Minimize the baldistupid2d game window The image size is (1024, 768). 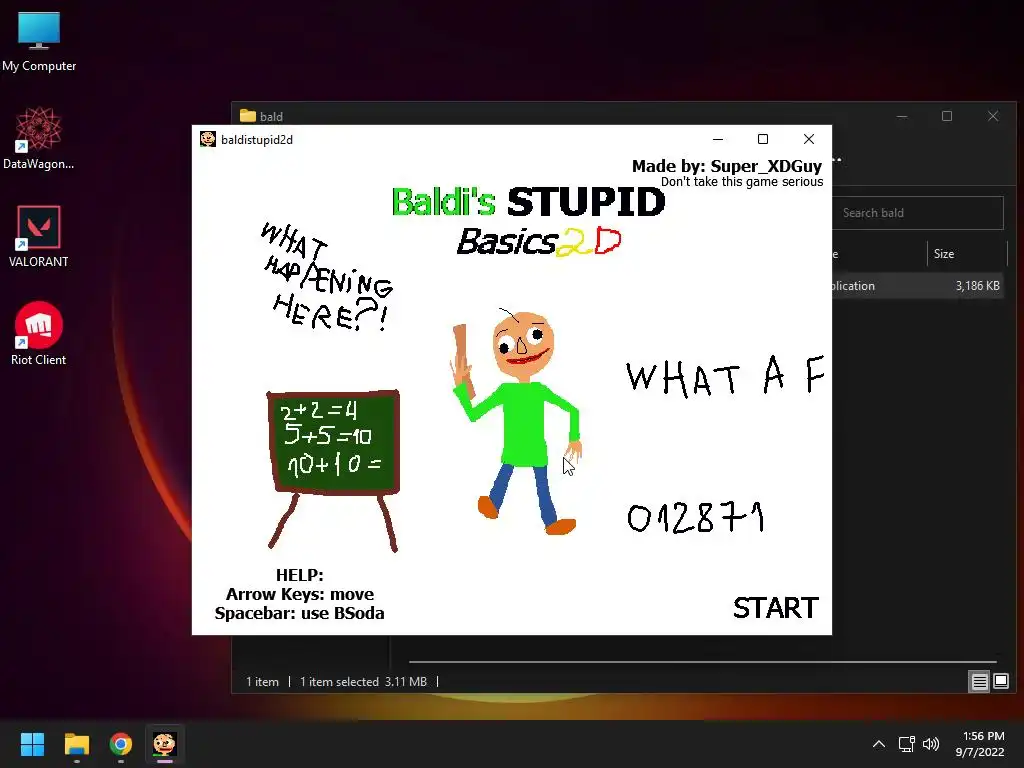[718, 139]
